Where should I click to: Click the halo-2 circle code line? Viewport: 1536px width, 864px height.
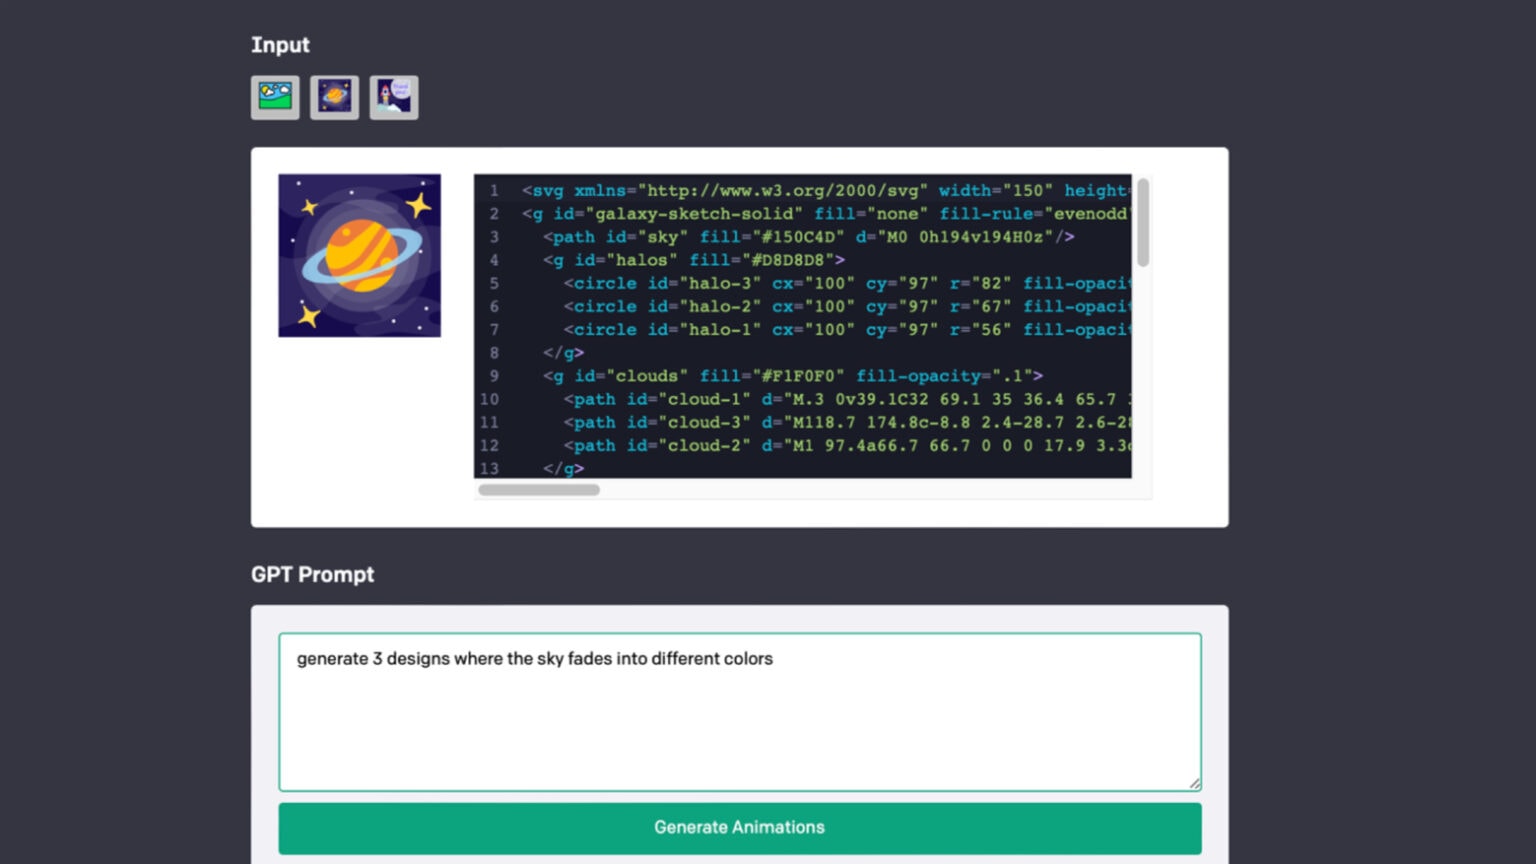(x=800, y=306)
